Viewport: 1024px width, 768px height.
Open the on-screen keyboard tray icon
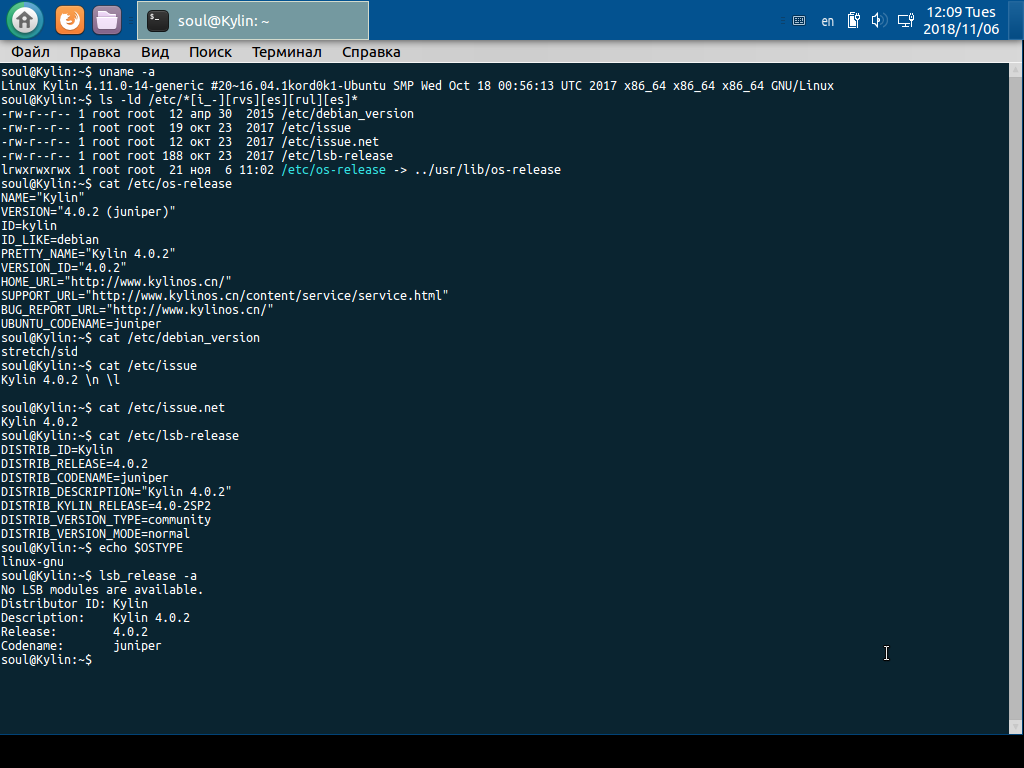(799, 21)
